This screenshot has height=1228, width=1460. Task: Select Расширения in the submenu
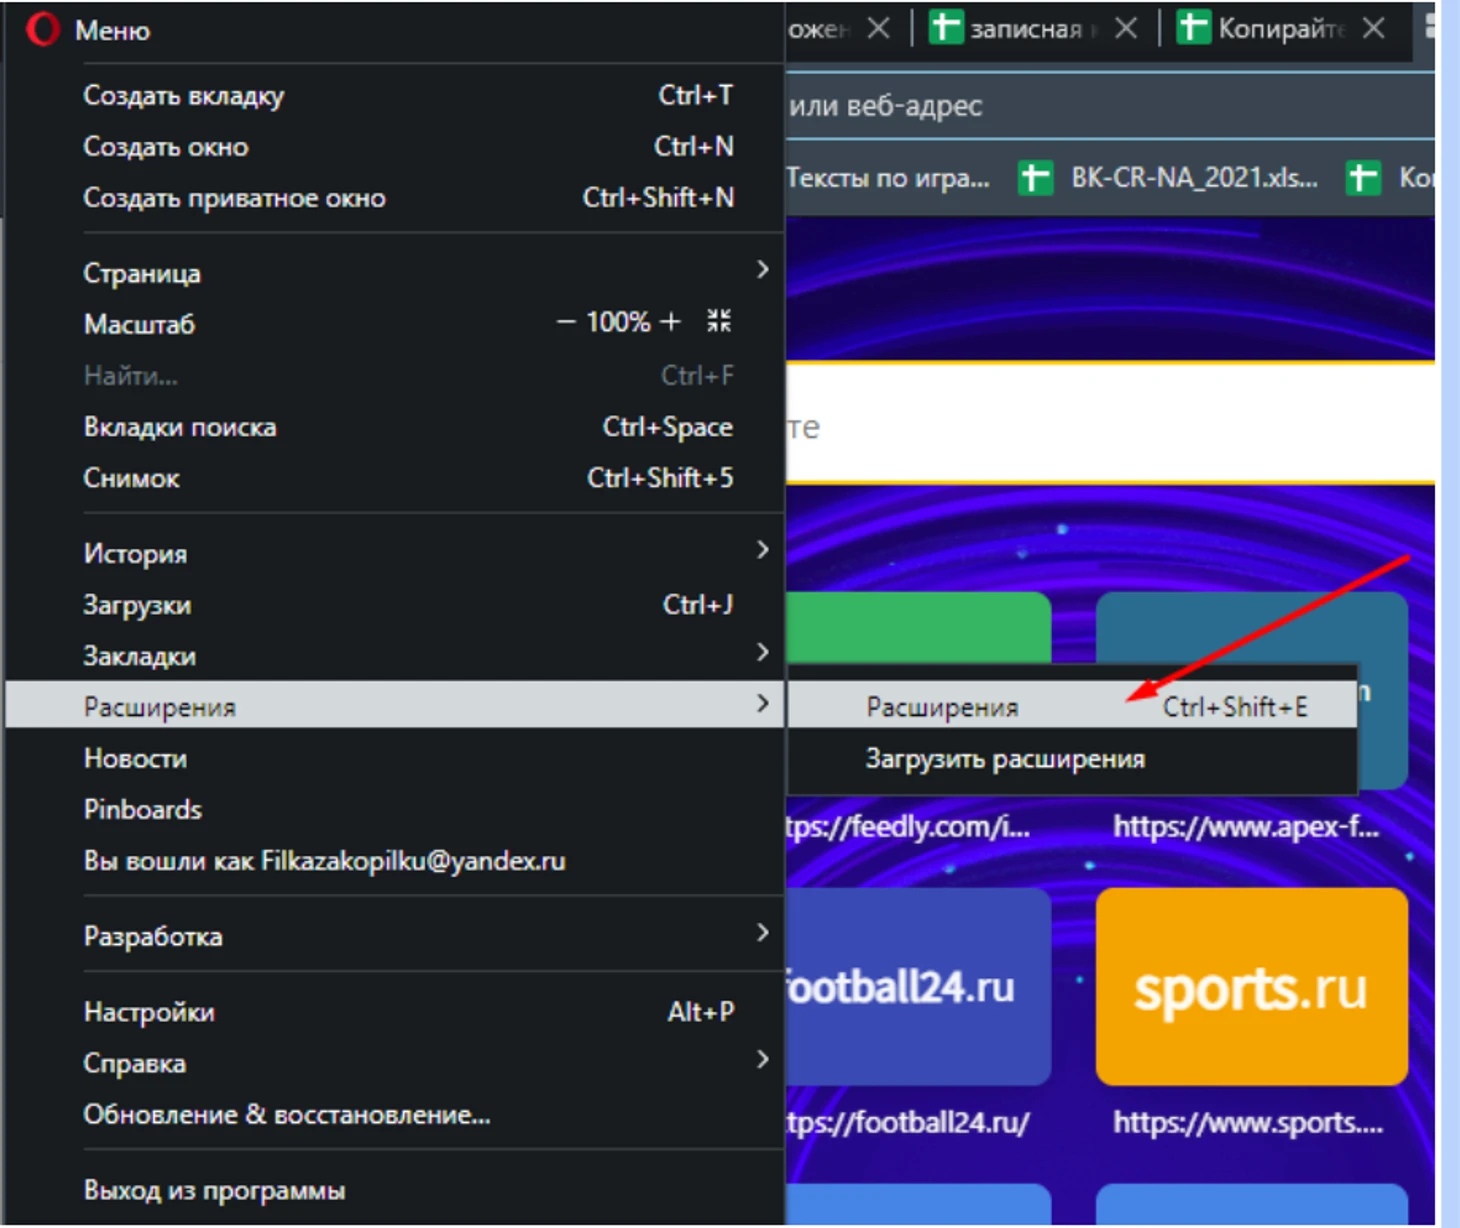942,707
